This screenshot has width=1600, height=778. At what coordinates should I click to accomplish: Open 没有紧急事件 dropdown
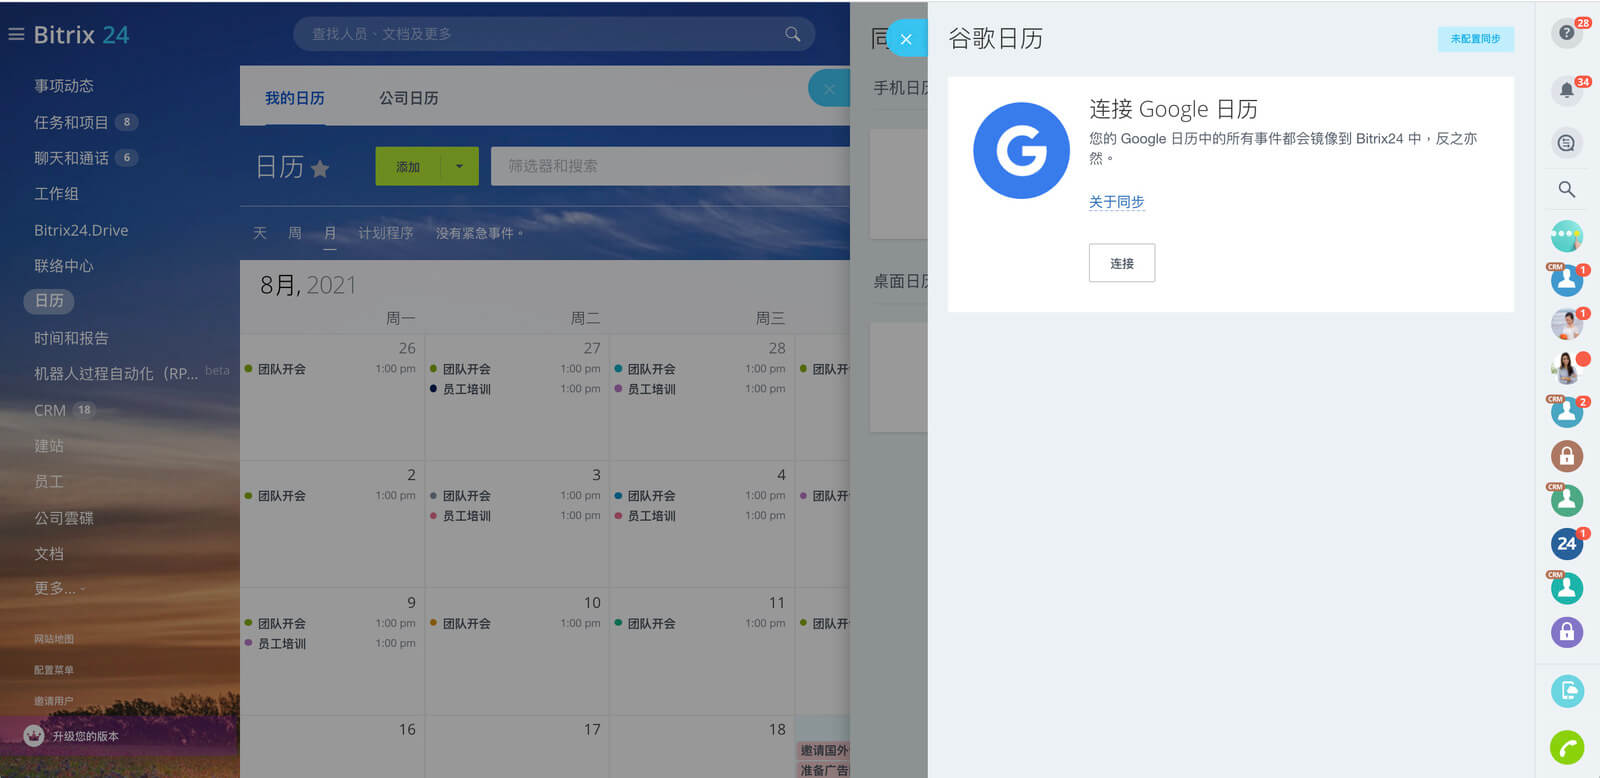click(479, 233)
